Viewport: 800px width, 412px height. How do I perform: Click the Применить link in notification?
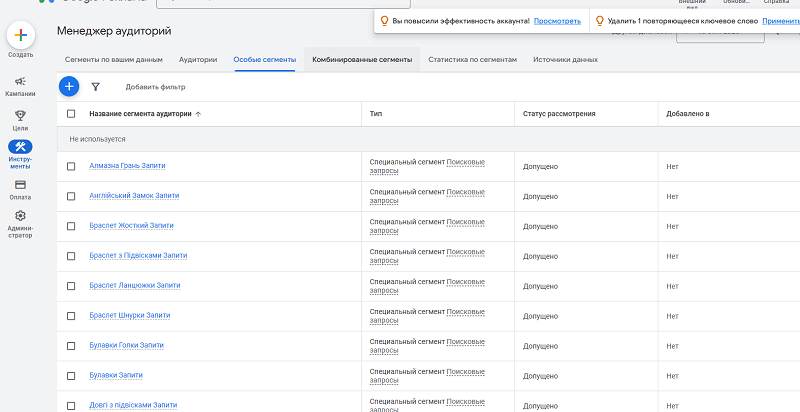(781, 21)
